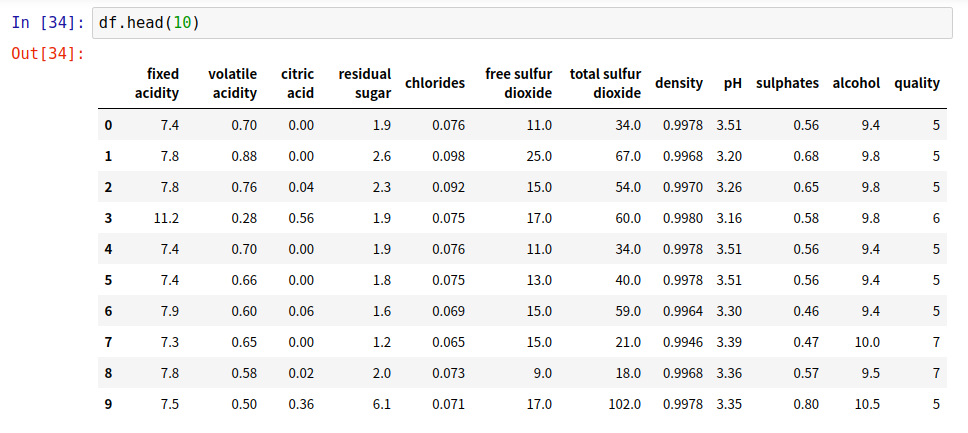Select the 'density' column header
968x433 pixels.
coord(679,83)
